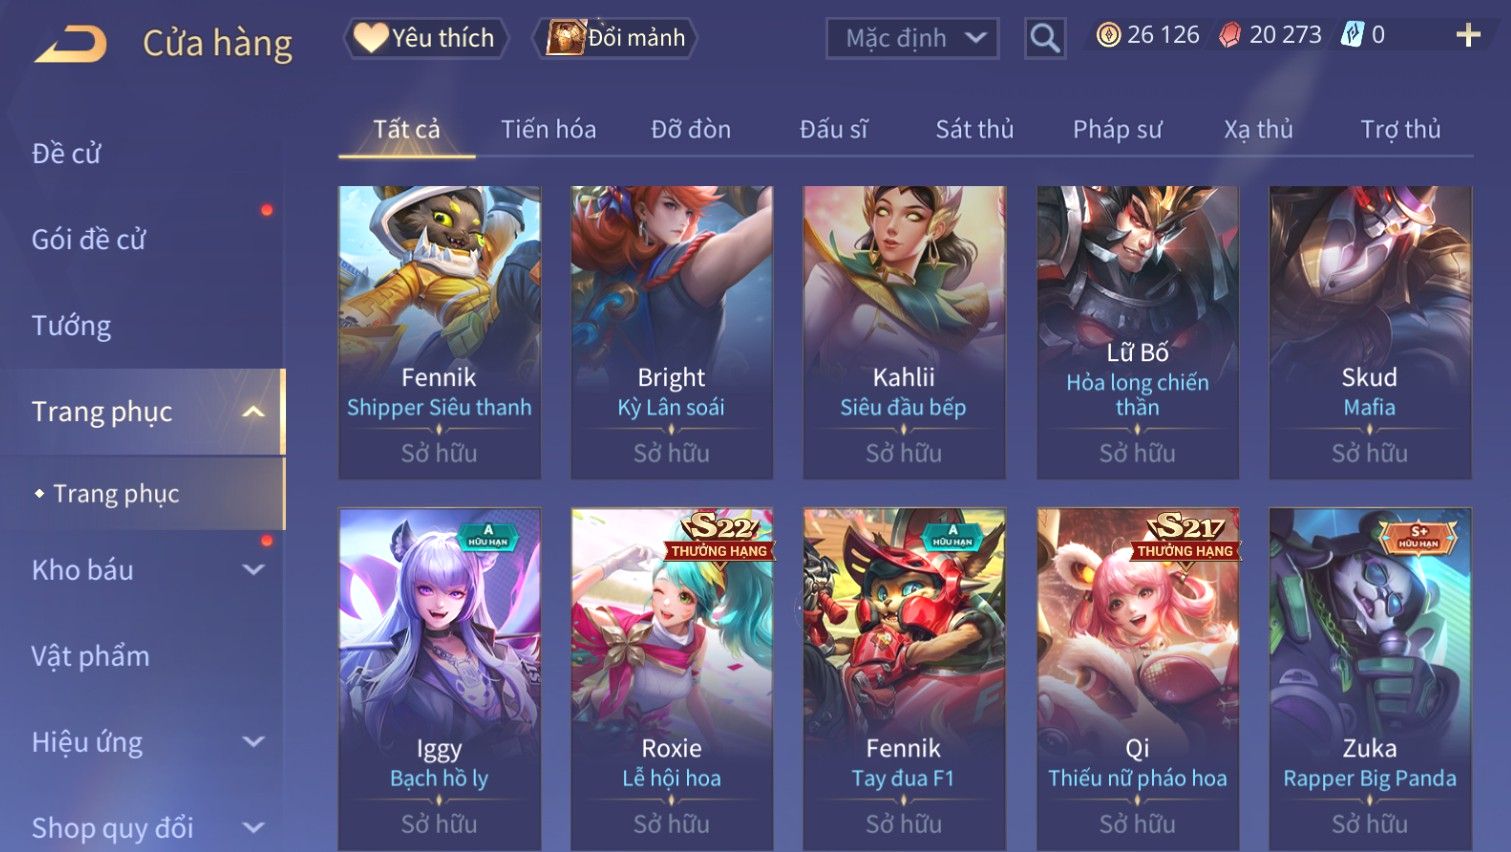This screenshot has width=1511, height=852.
Task: Click the heart icon in Yêu thích
Action: tap(371, 38)
